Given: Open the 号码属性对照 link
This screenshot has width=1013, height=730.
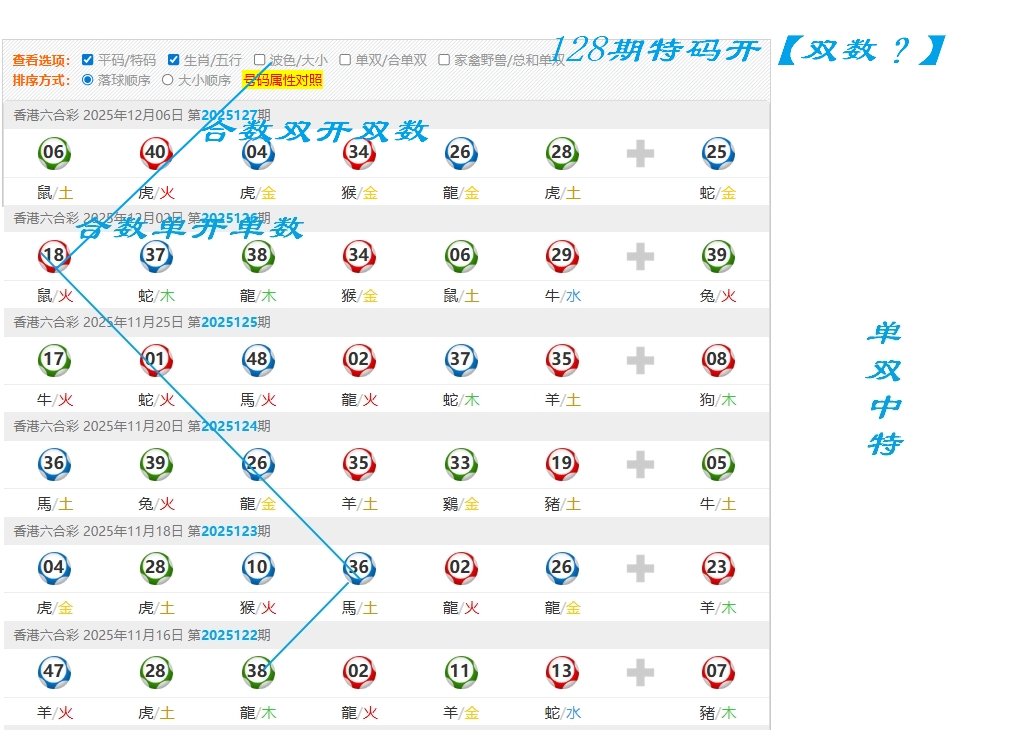Looking at the screenshot, I should click(283, 80).
